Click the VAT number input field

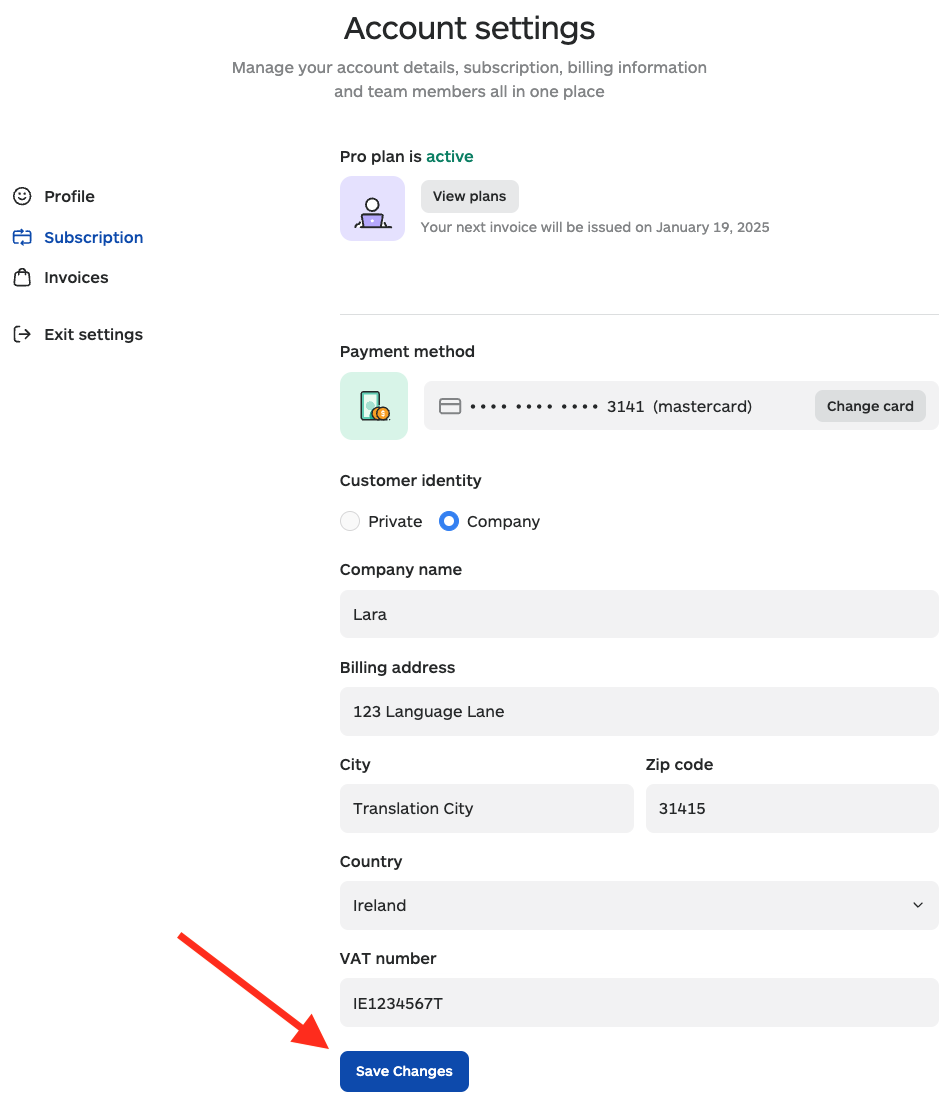point(638,1002)
